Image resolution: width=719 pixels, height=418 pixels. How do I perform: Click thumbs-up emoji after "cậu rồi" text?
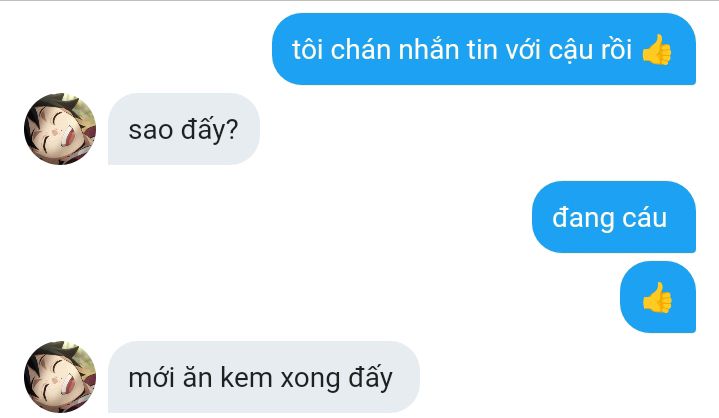coord(657,50)
